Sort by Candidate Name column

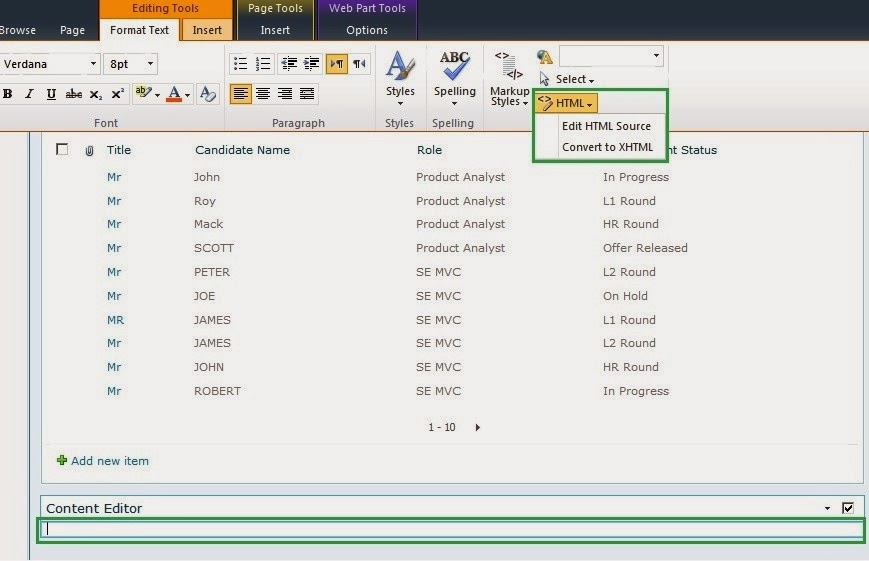tap(242, 150)
